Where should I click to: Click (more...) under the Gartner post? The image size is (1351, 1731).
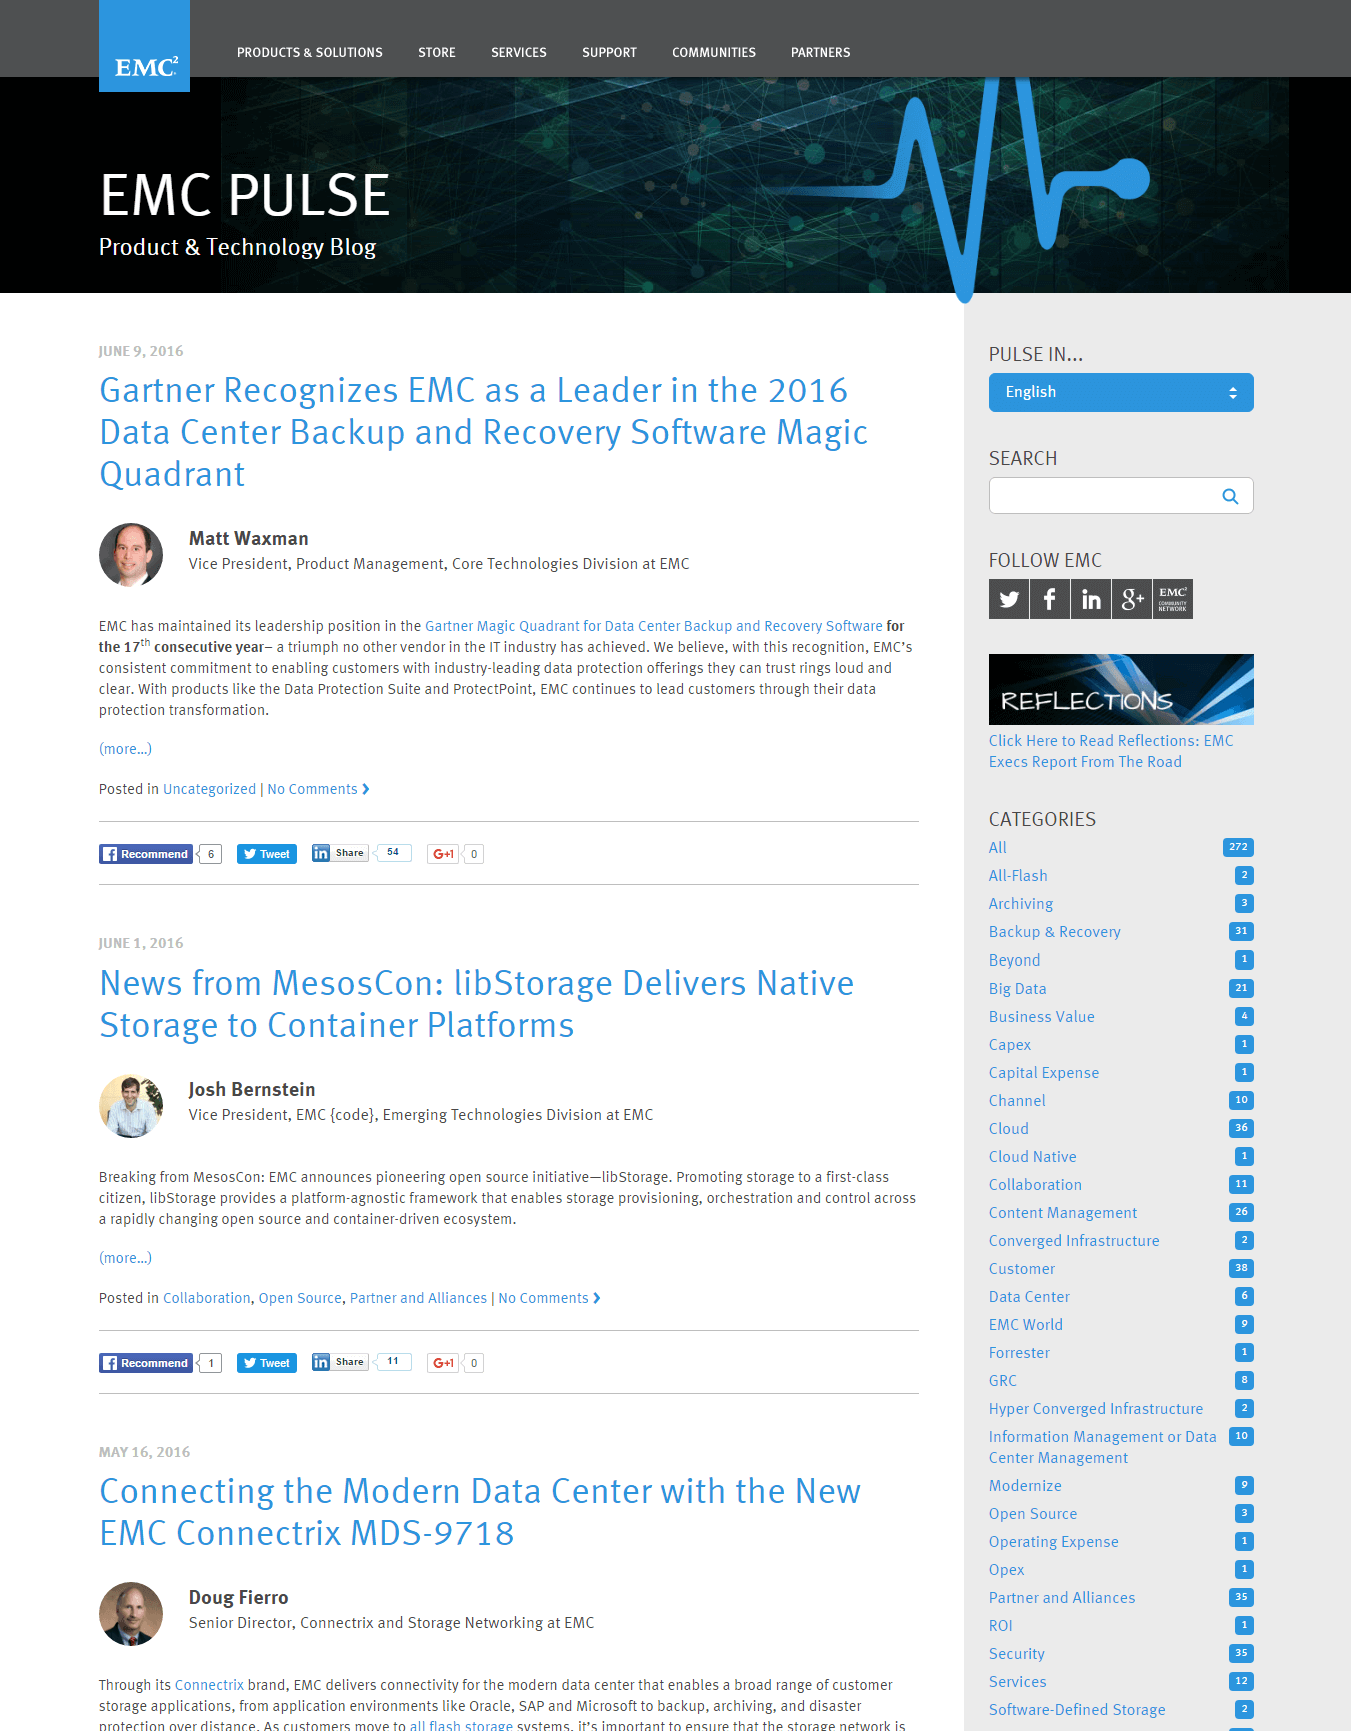point(125,749)
